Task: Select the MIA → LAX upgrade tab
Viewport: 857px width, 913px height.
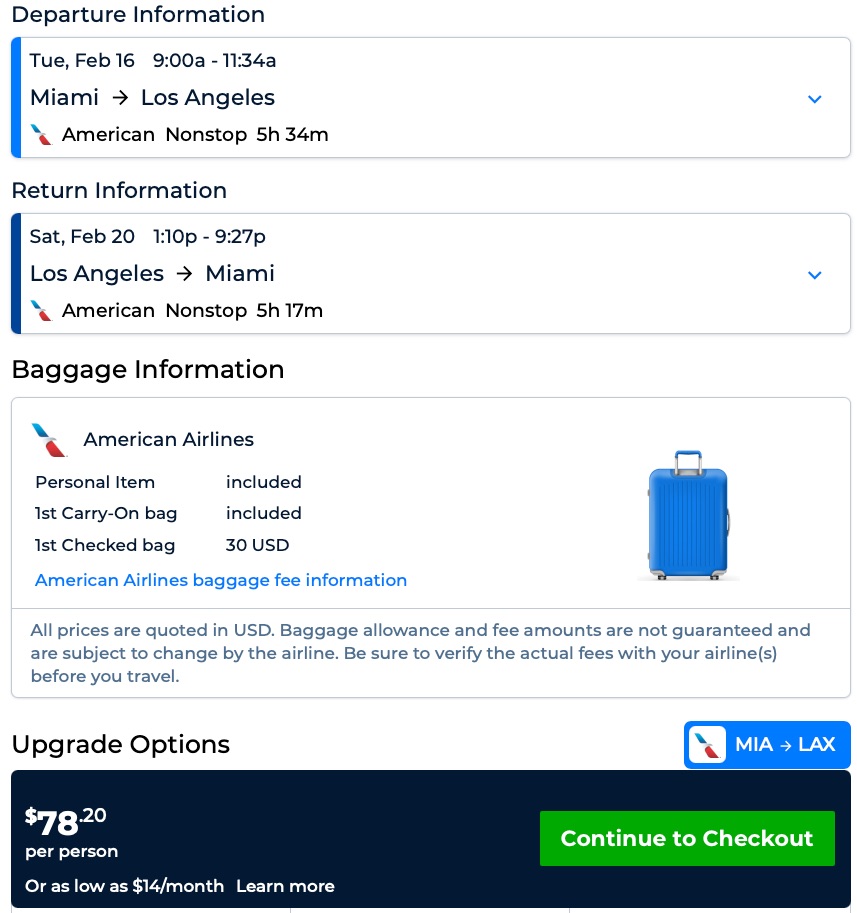Action: click(767, 745)
